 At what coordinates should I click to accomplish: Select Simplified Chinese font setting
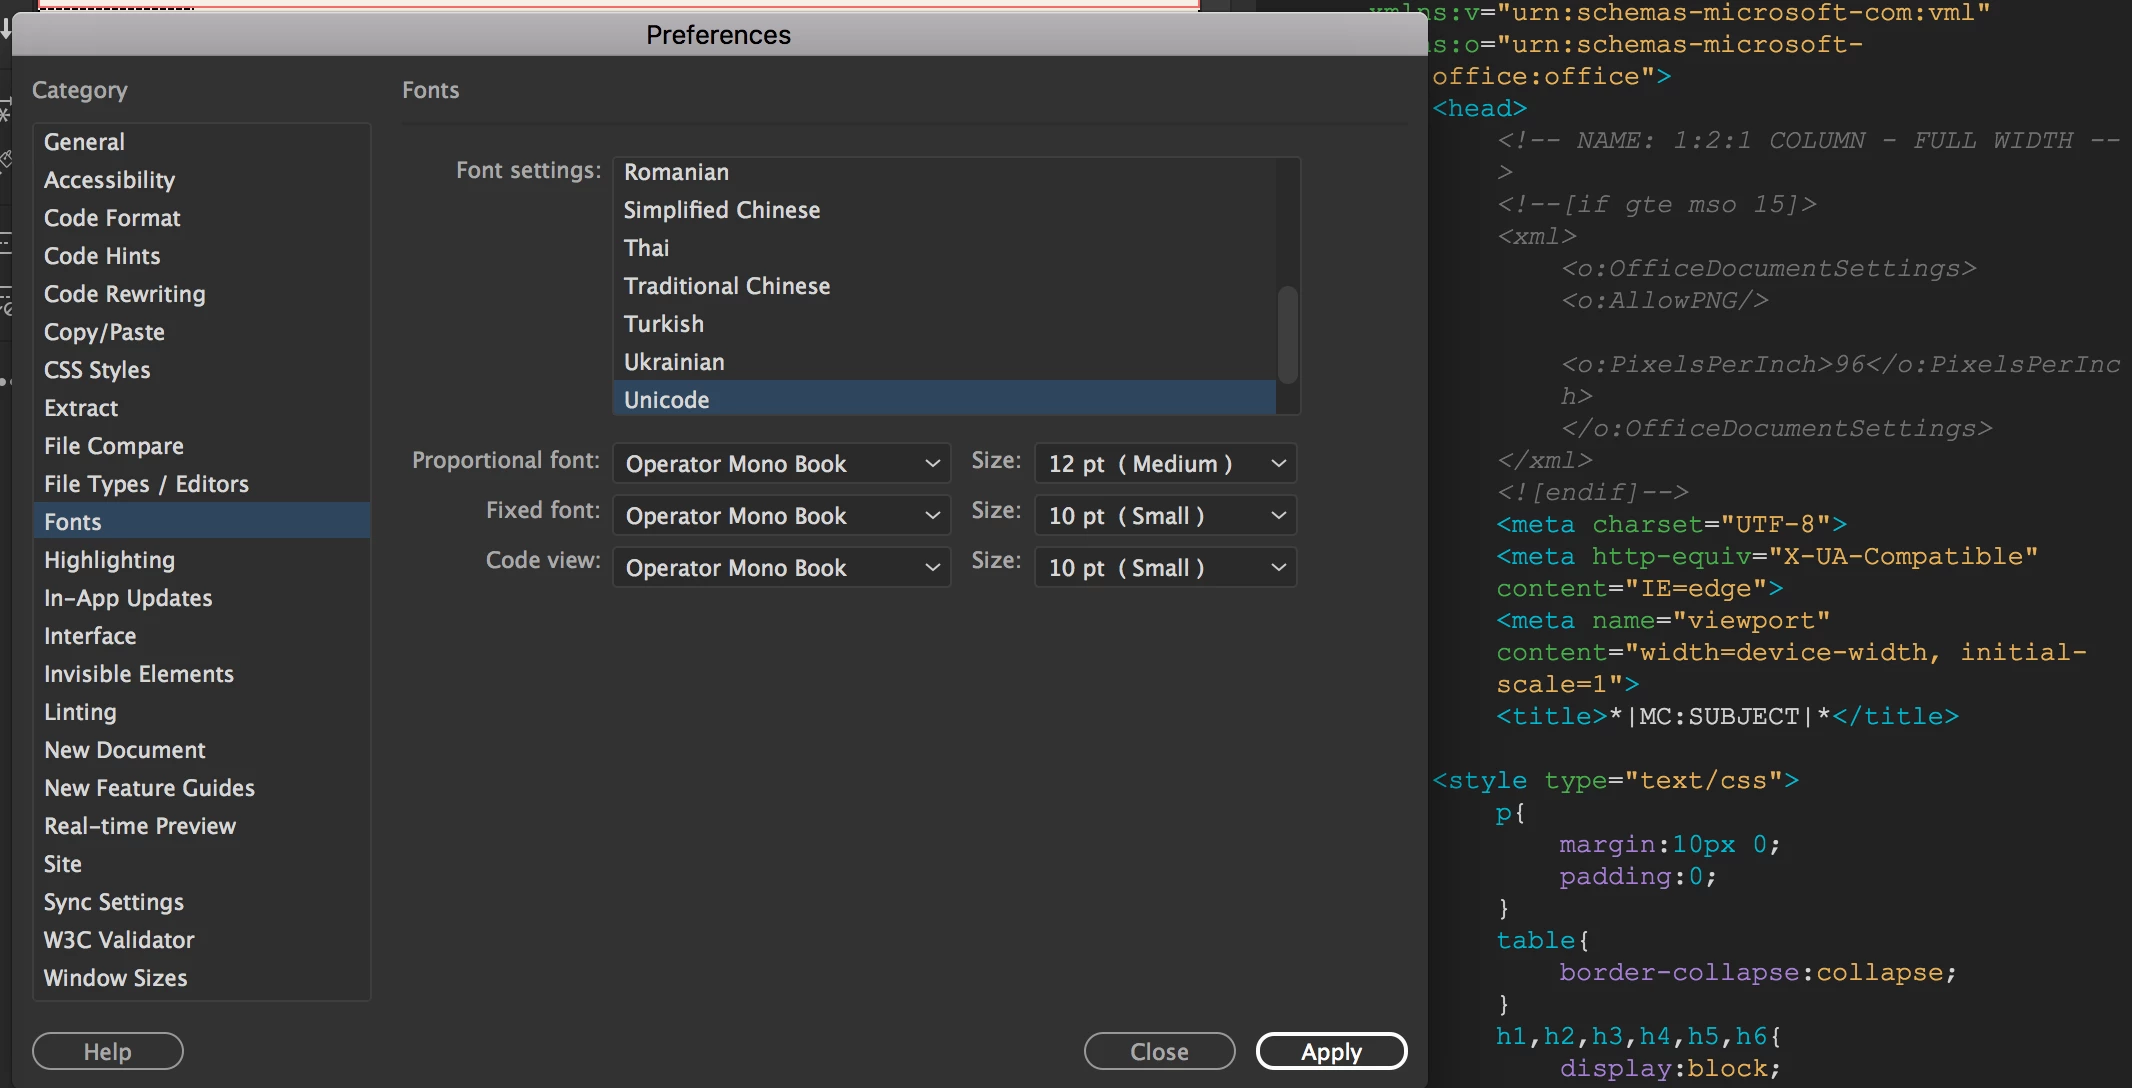pyautogui.click(x=721, y=210)
